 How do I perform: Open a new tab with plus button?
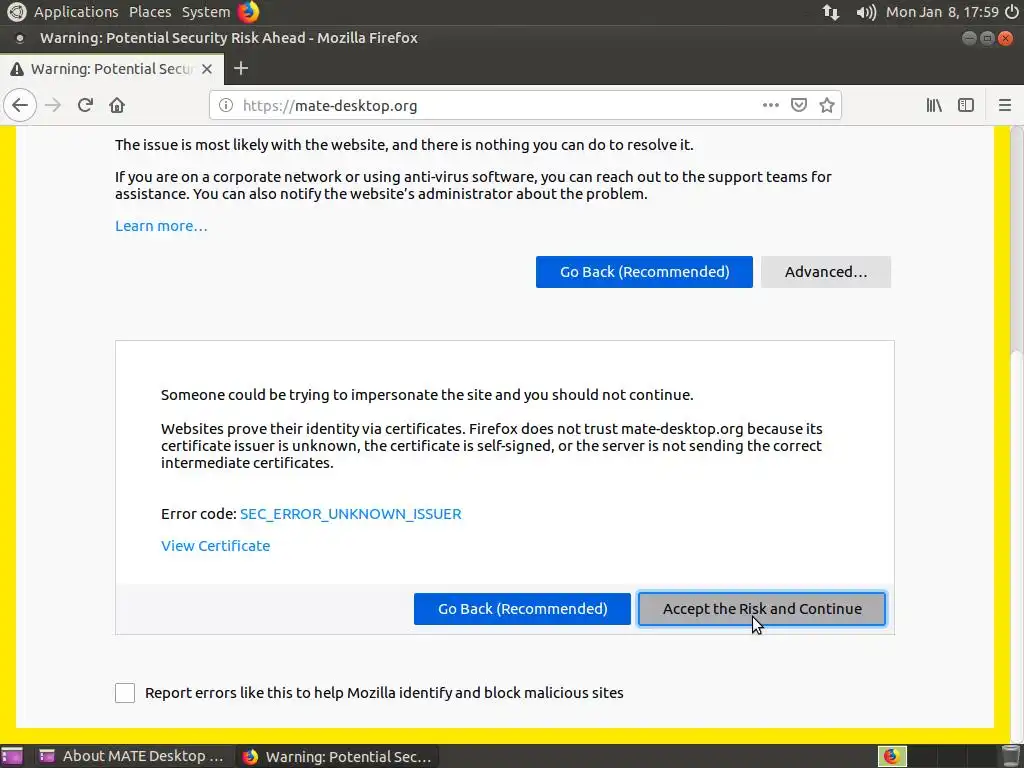pyautogui.click(x=241, y=69)
